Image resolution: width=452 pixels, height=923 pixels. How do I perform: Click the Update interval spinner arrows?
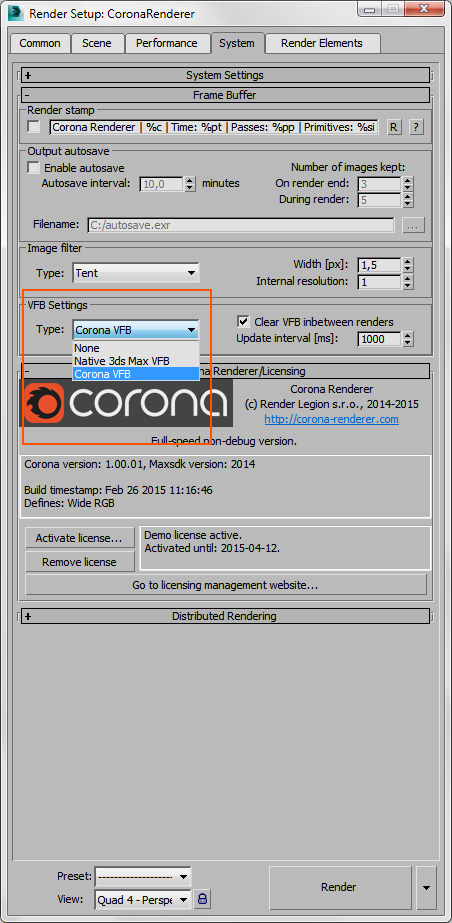tap(408, 338)
